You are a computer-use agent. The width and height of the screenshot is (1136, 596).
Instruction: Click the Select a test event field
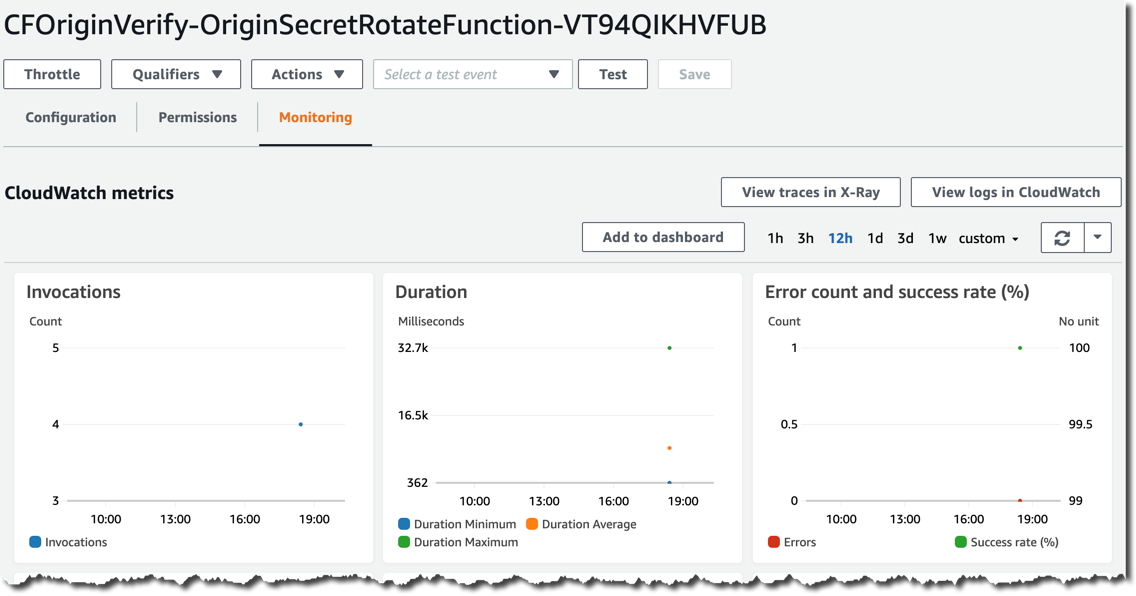point(472,73)
